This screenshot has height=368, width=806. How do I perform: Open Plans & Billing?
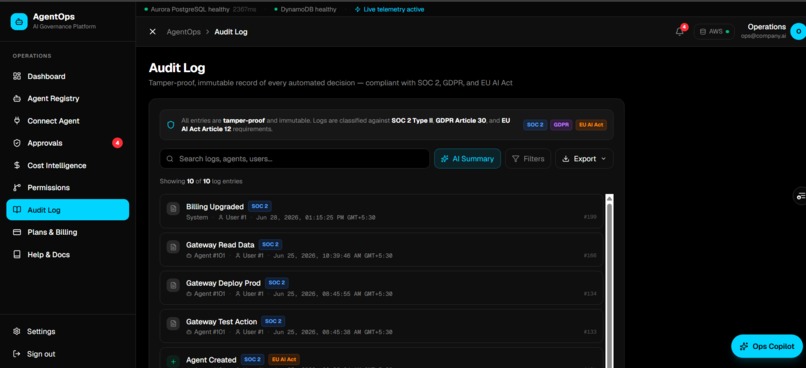click(68, 232)
